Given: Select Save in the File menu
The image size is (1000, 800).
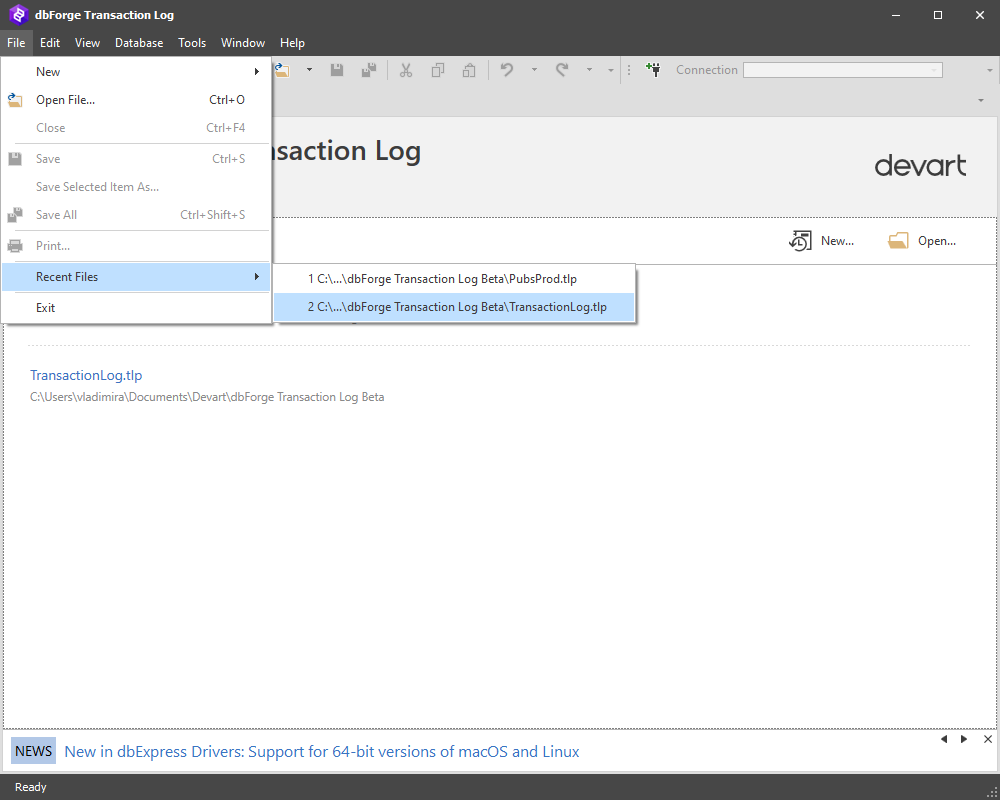Looking at the screenshot, I should coord(136,159).
